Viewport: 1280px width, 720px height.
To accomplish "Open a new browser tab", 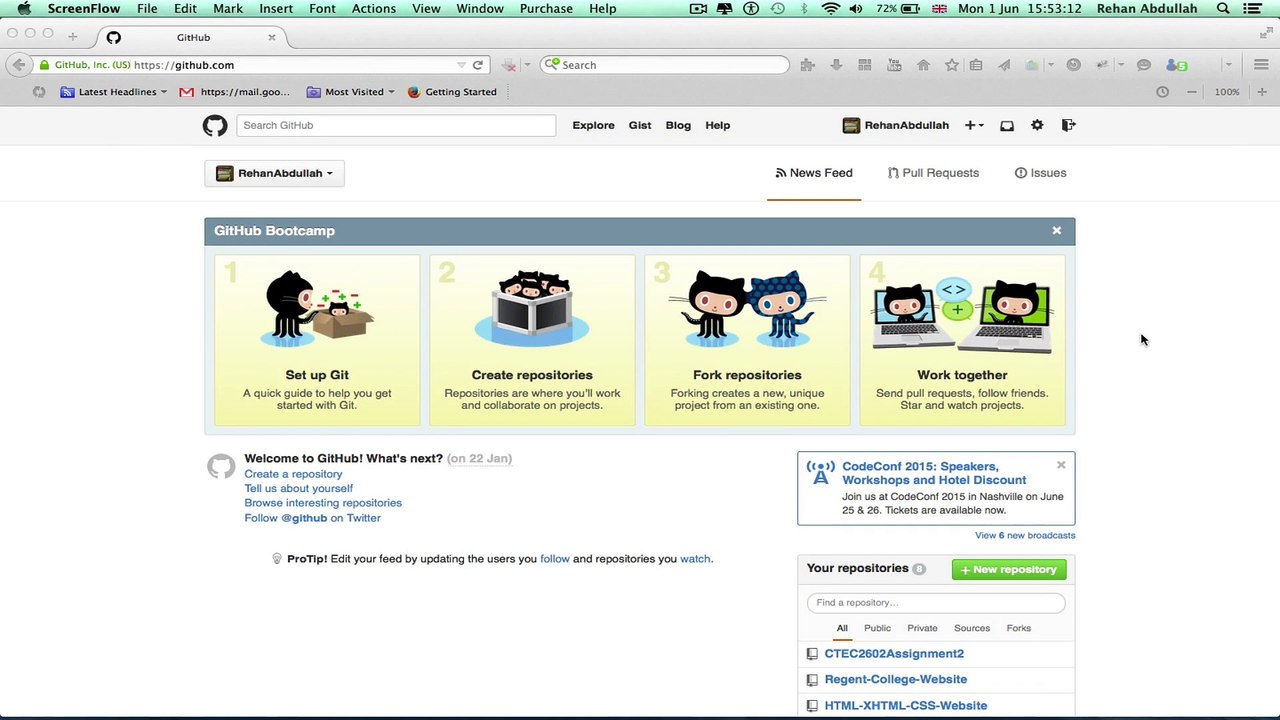I will tap(72, 37).
